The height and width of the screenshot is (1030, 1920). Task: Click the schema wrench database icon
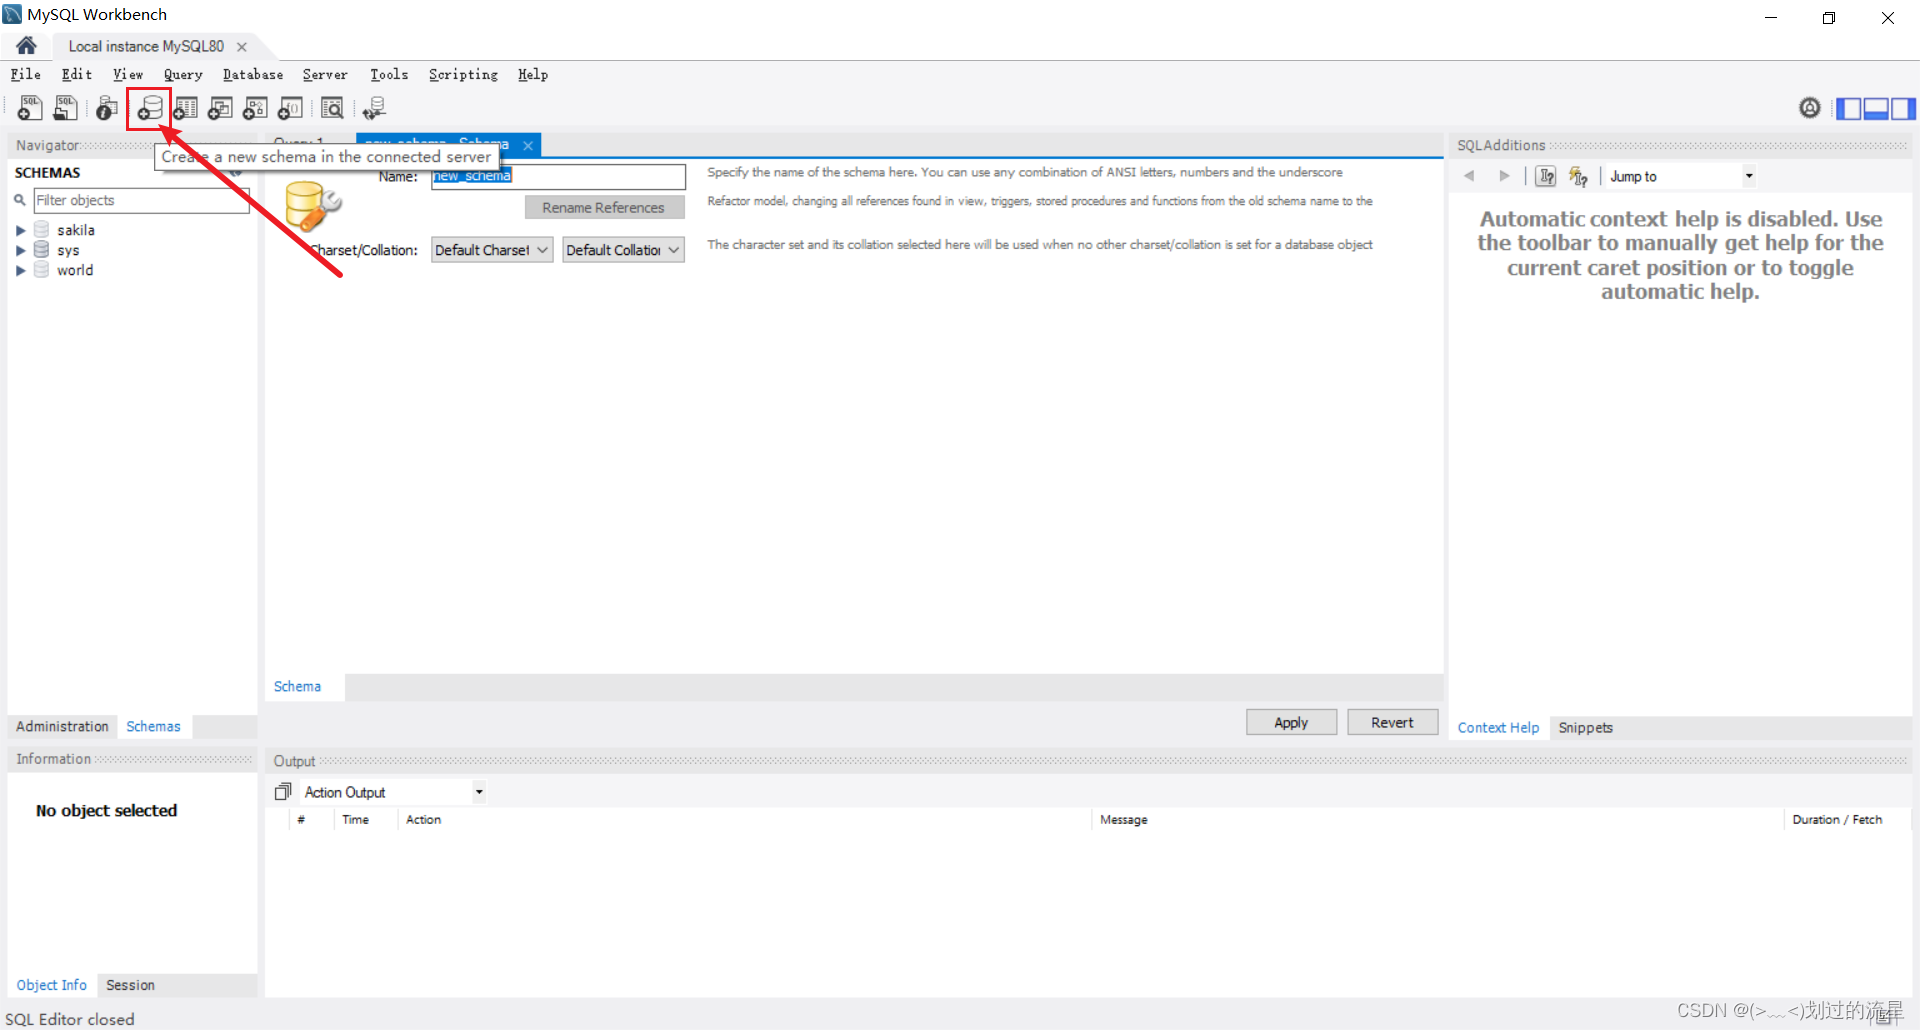[312, 206]
